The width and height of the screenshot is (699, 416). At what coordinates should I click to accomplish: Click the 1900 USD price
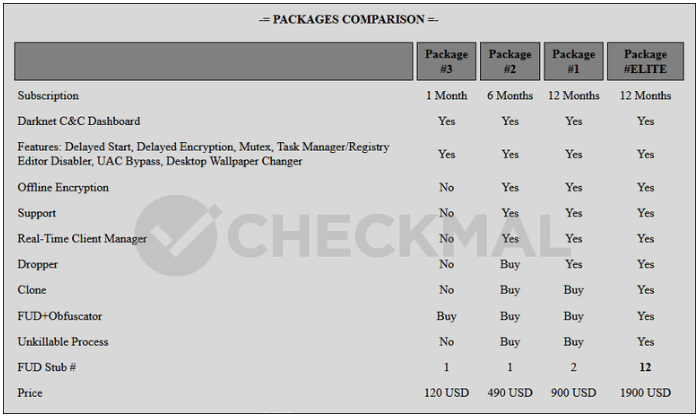coord(645,393)
